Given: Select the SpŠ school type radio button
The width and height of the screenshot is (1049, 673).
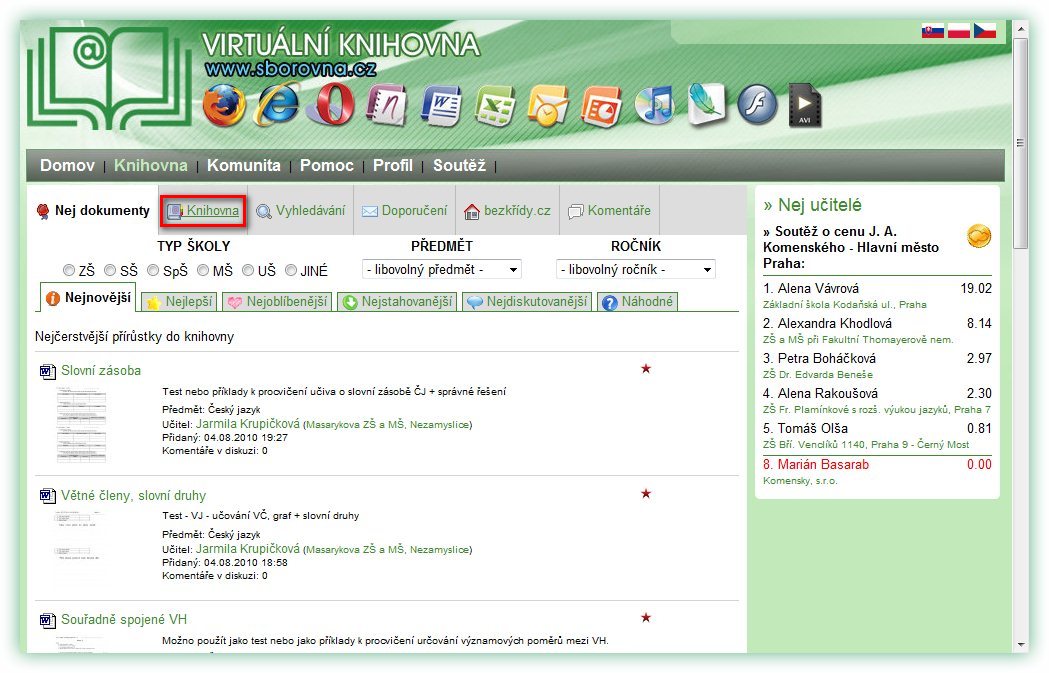Looking at the screenshot, I should (153, 270).
